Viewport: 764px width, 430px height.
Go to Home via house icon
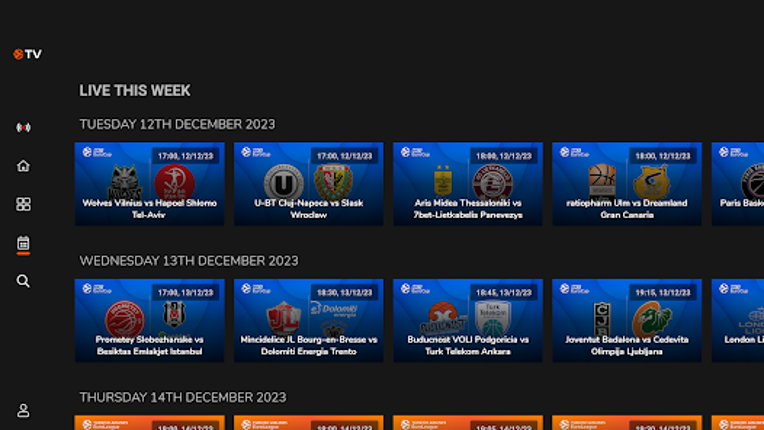pyautogui.click(x=23, y=166)
